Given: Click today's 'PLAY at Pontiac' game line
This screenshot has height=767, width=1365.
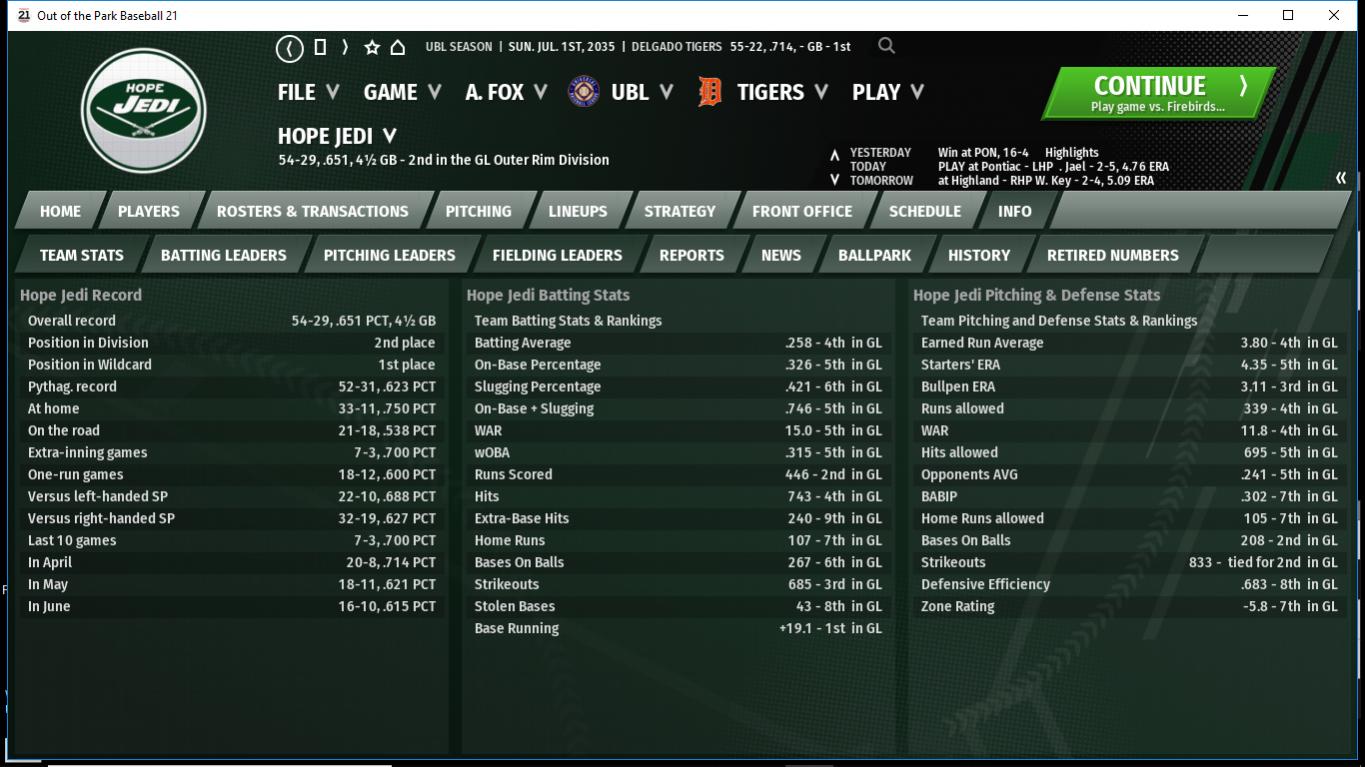Looking at the screenshot, I should point(1053,167).
